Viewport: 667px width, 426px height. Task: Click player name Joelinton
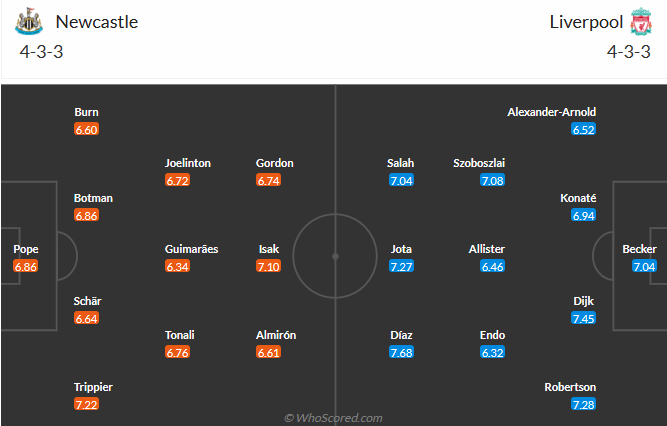click(x=188, y=163)
